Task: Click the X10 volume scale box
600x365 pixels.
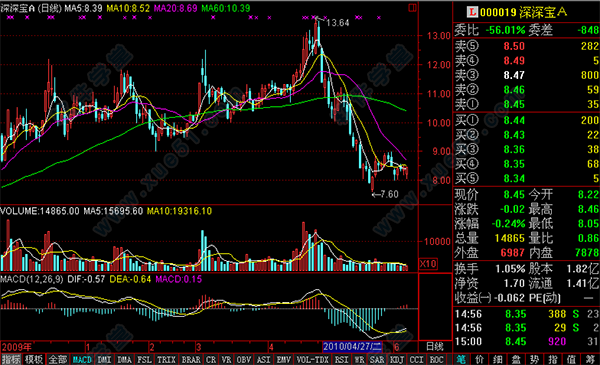Action: (428, 264)
